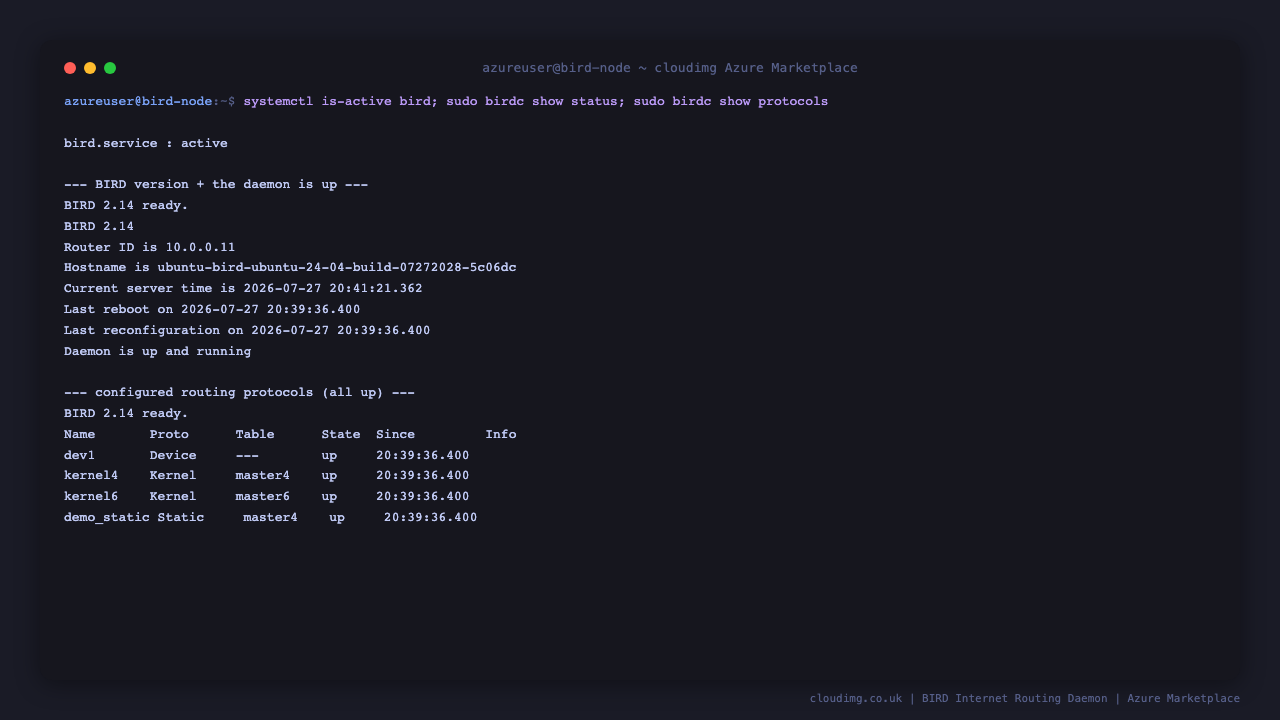Click the yellow minimize window dot

90,68
